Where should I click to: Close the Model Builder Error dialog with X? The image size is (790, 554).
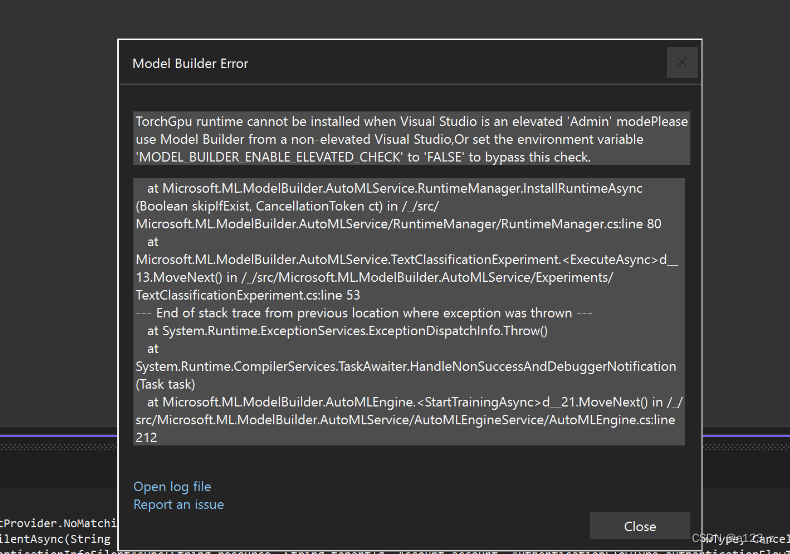point(682,62)
